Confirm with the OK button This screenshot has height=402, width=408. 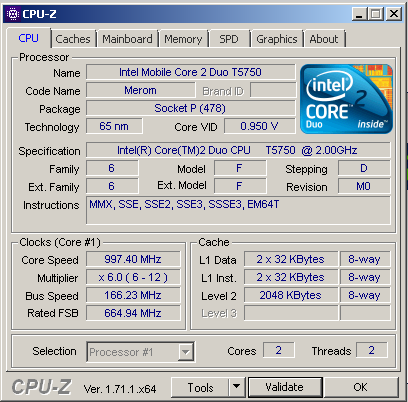(x=361, y=387)
